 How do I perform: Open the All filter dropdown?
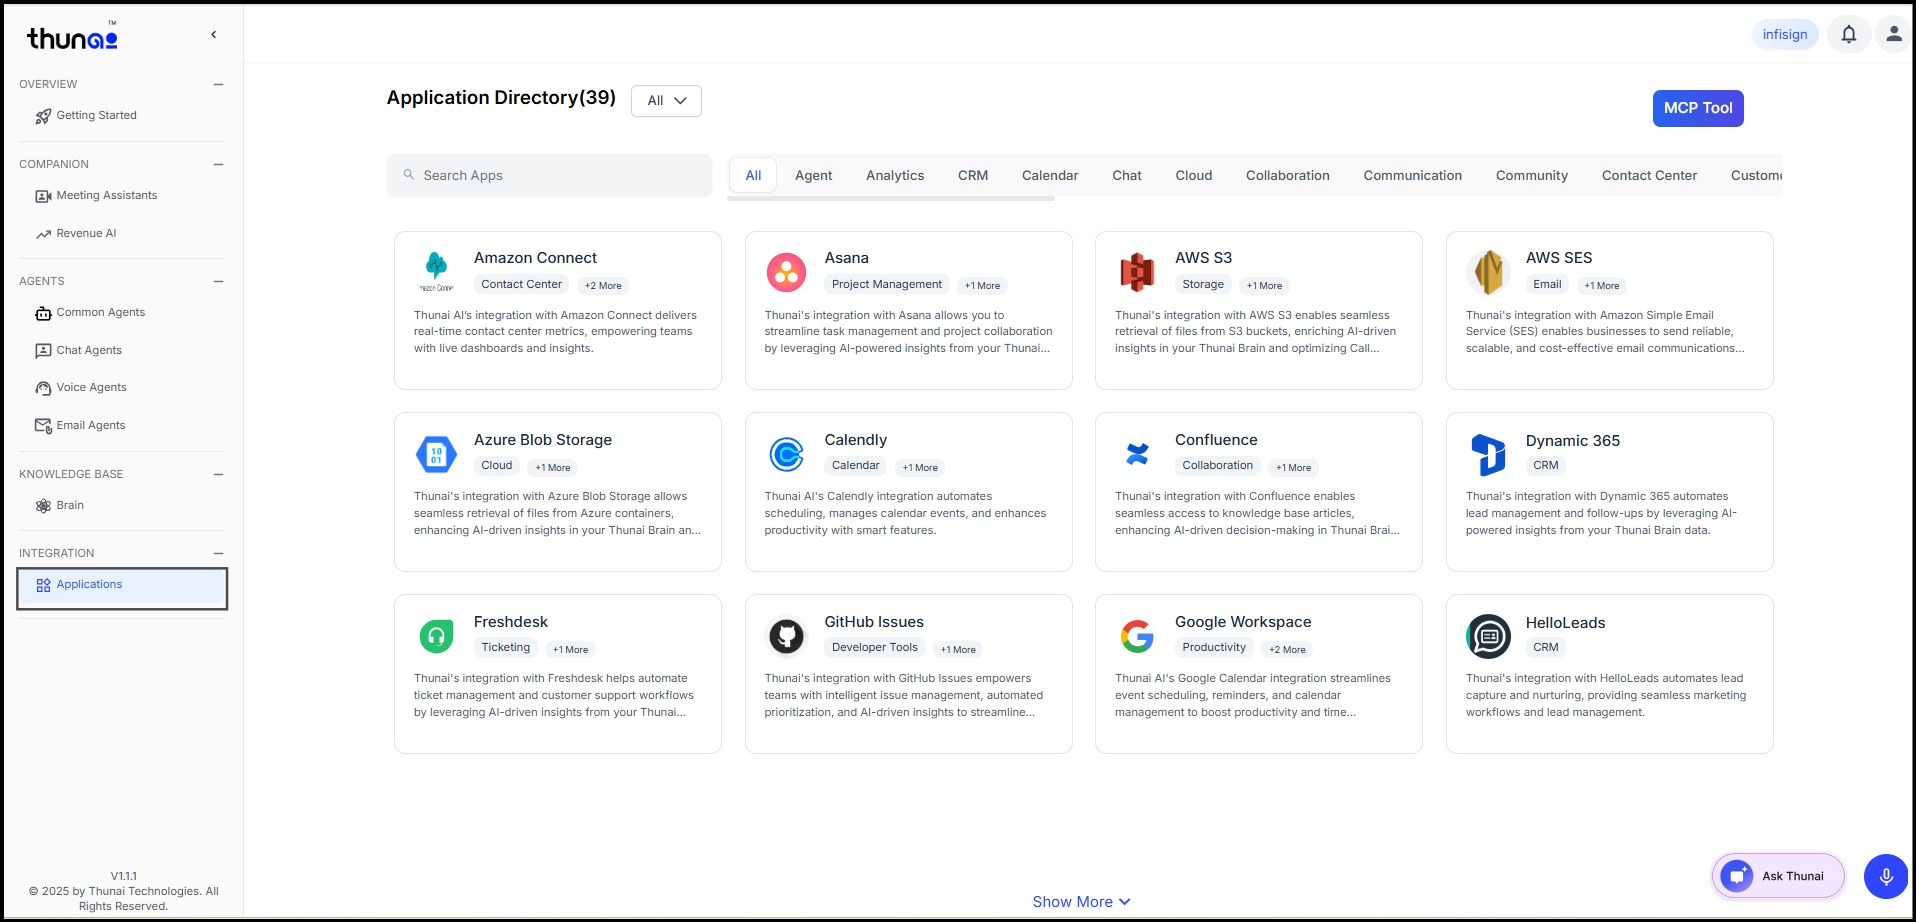666,101
